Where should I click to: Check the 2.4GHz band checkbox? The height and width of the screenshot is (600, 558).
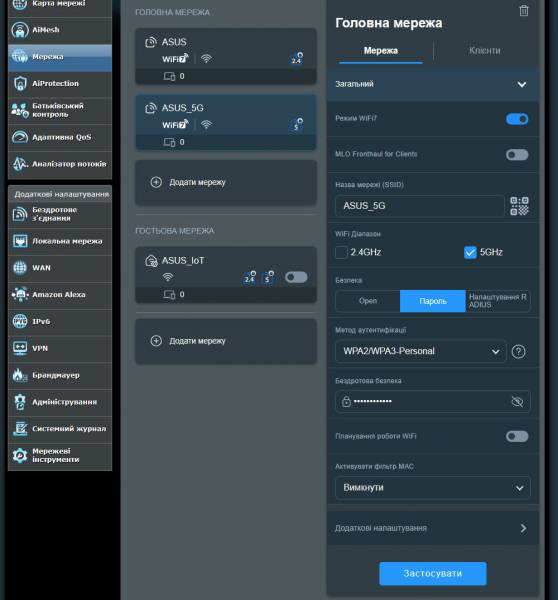(x=341, y=252)
